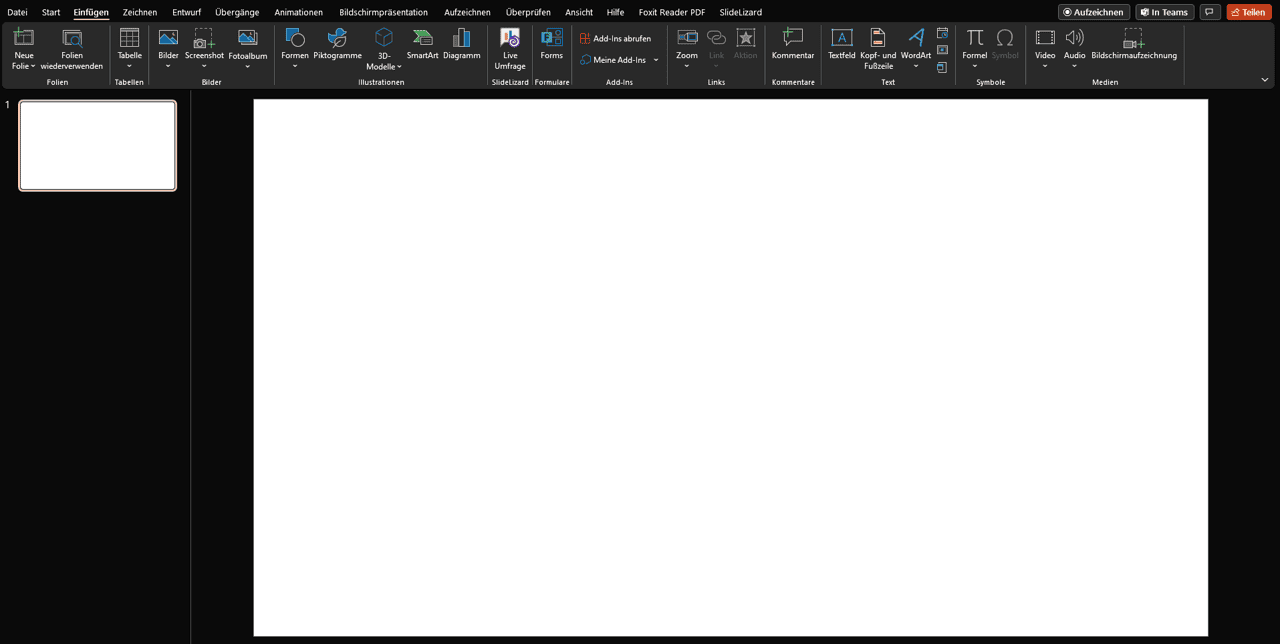The width and height of the screenshot is (1280, 644).
Task: Switch to the Entwurf tab
Action: point(186,12)
